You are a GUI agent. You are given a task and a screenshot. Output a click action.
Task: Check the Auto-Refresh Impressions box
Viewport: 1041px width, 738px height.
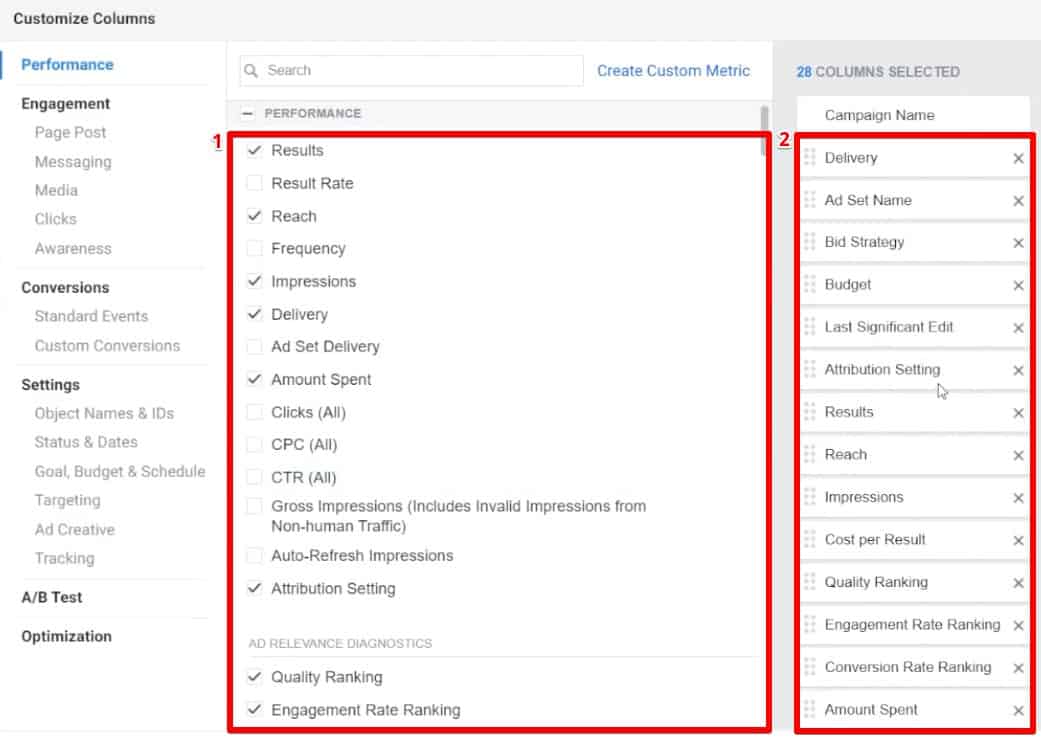(253, 556)
